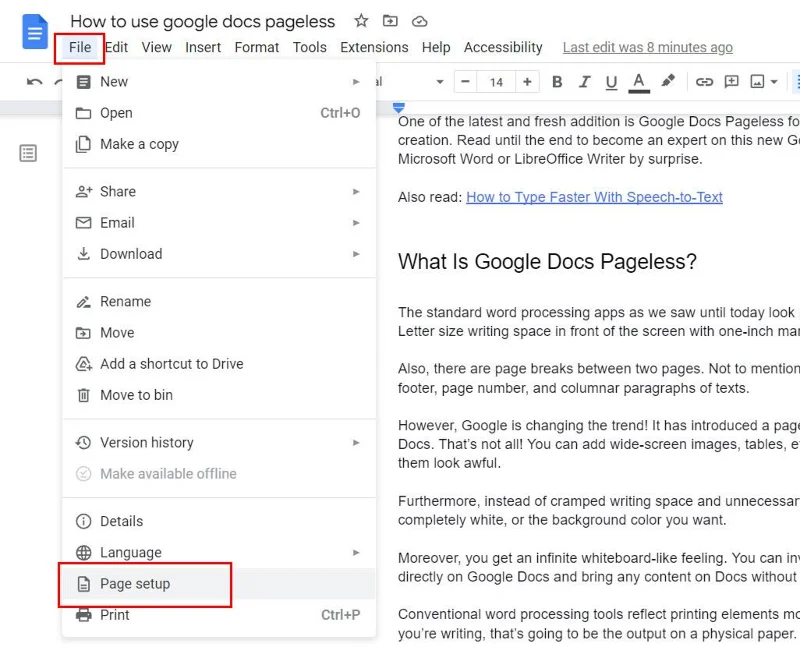Expand the Version history submenu
This screenshot has height=647, width=800.
tap(218, 442)
